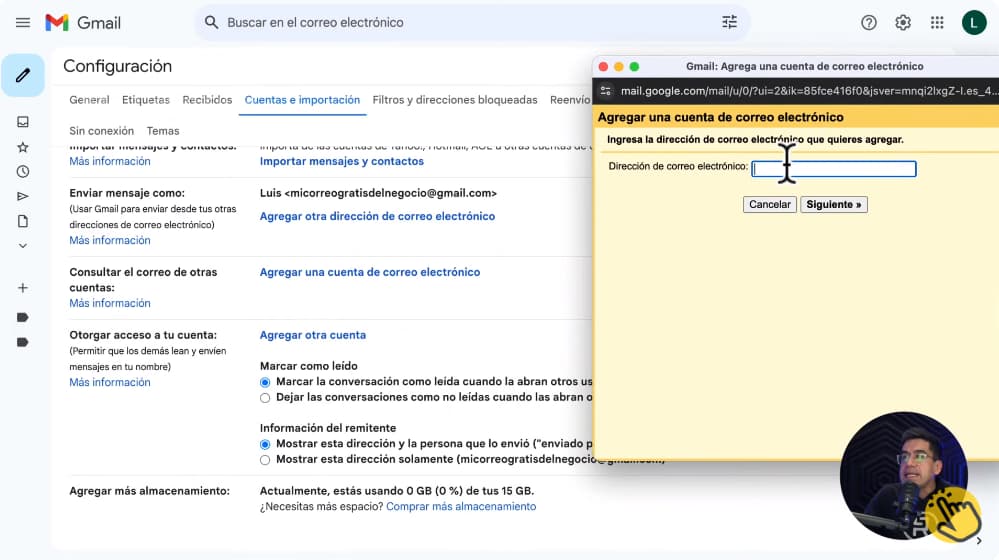This screenshot has height=560, width=999.
Task: Create new label plus icon
Action: pos(23,288)
